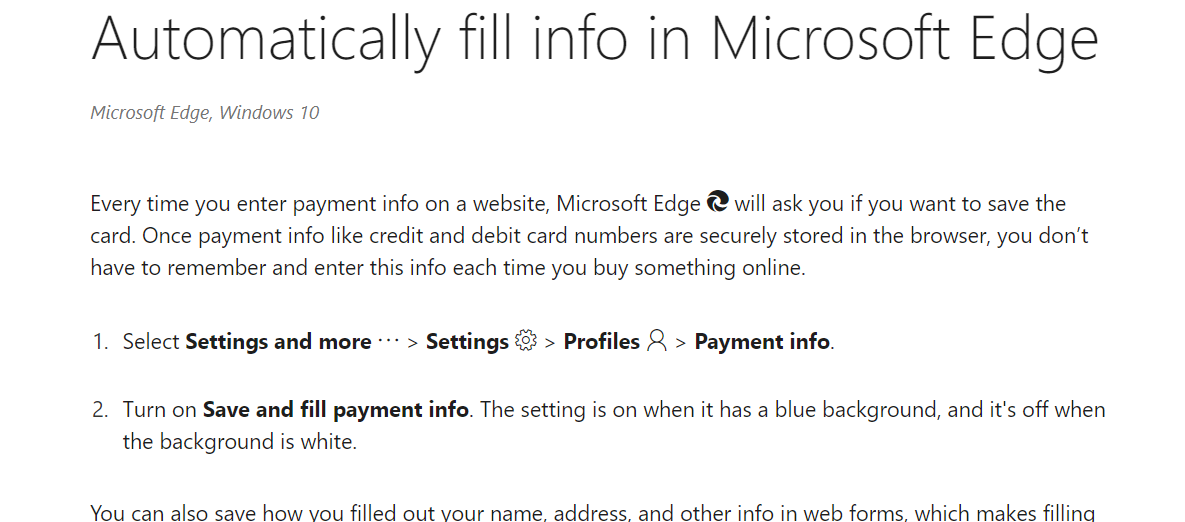Click 'the background is white.' line
This screenshot has height=522, width=1185.
(240, 442)
